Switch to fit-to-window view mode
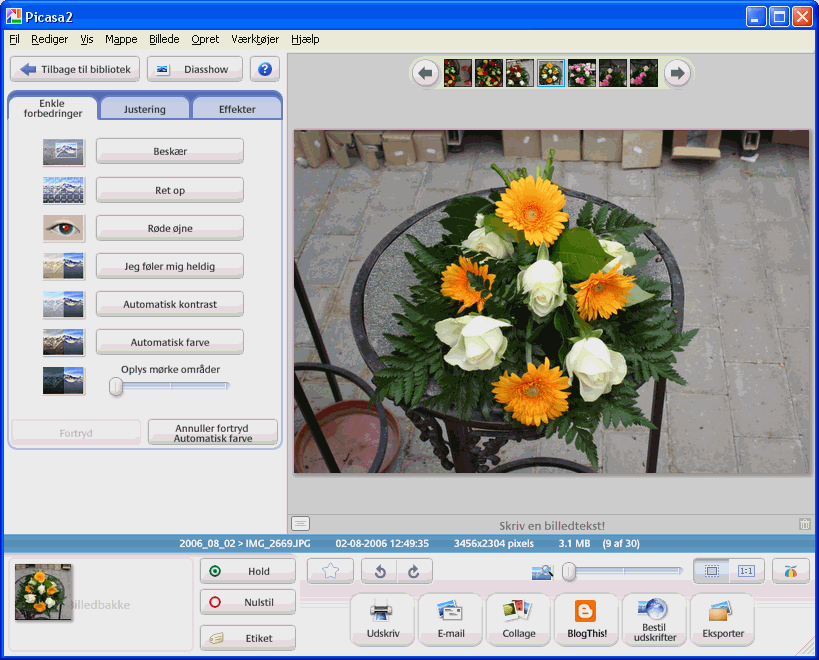Viewport: 819px width, 660px height. pos(712,571)
